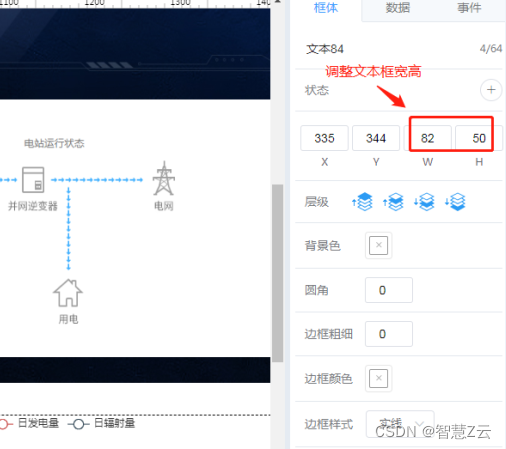Move layer down one level
The image size is (506, 449).
click(424, 202)
